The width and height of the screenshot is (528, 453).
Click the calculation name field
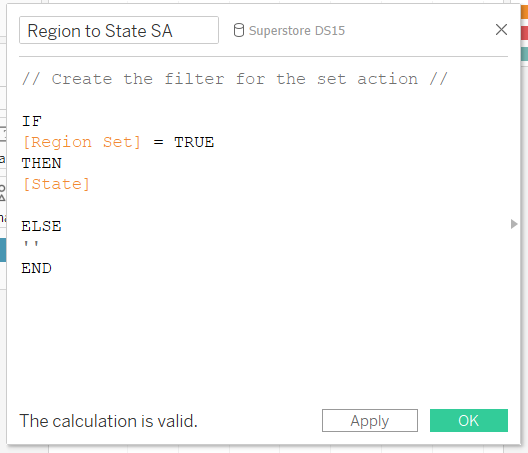pos(119,30)
